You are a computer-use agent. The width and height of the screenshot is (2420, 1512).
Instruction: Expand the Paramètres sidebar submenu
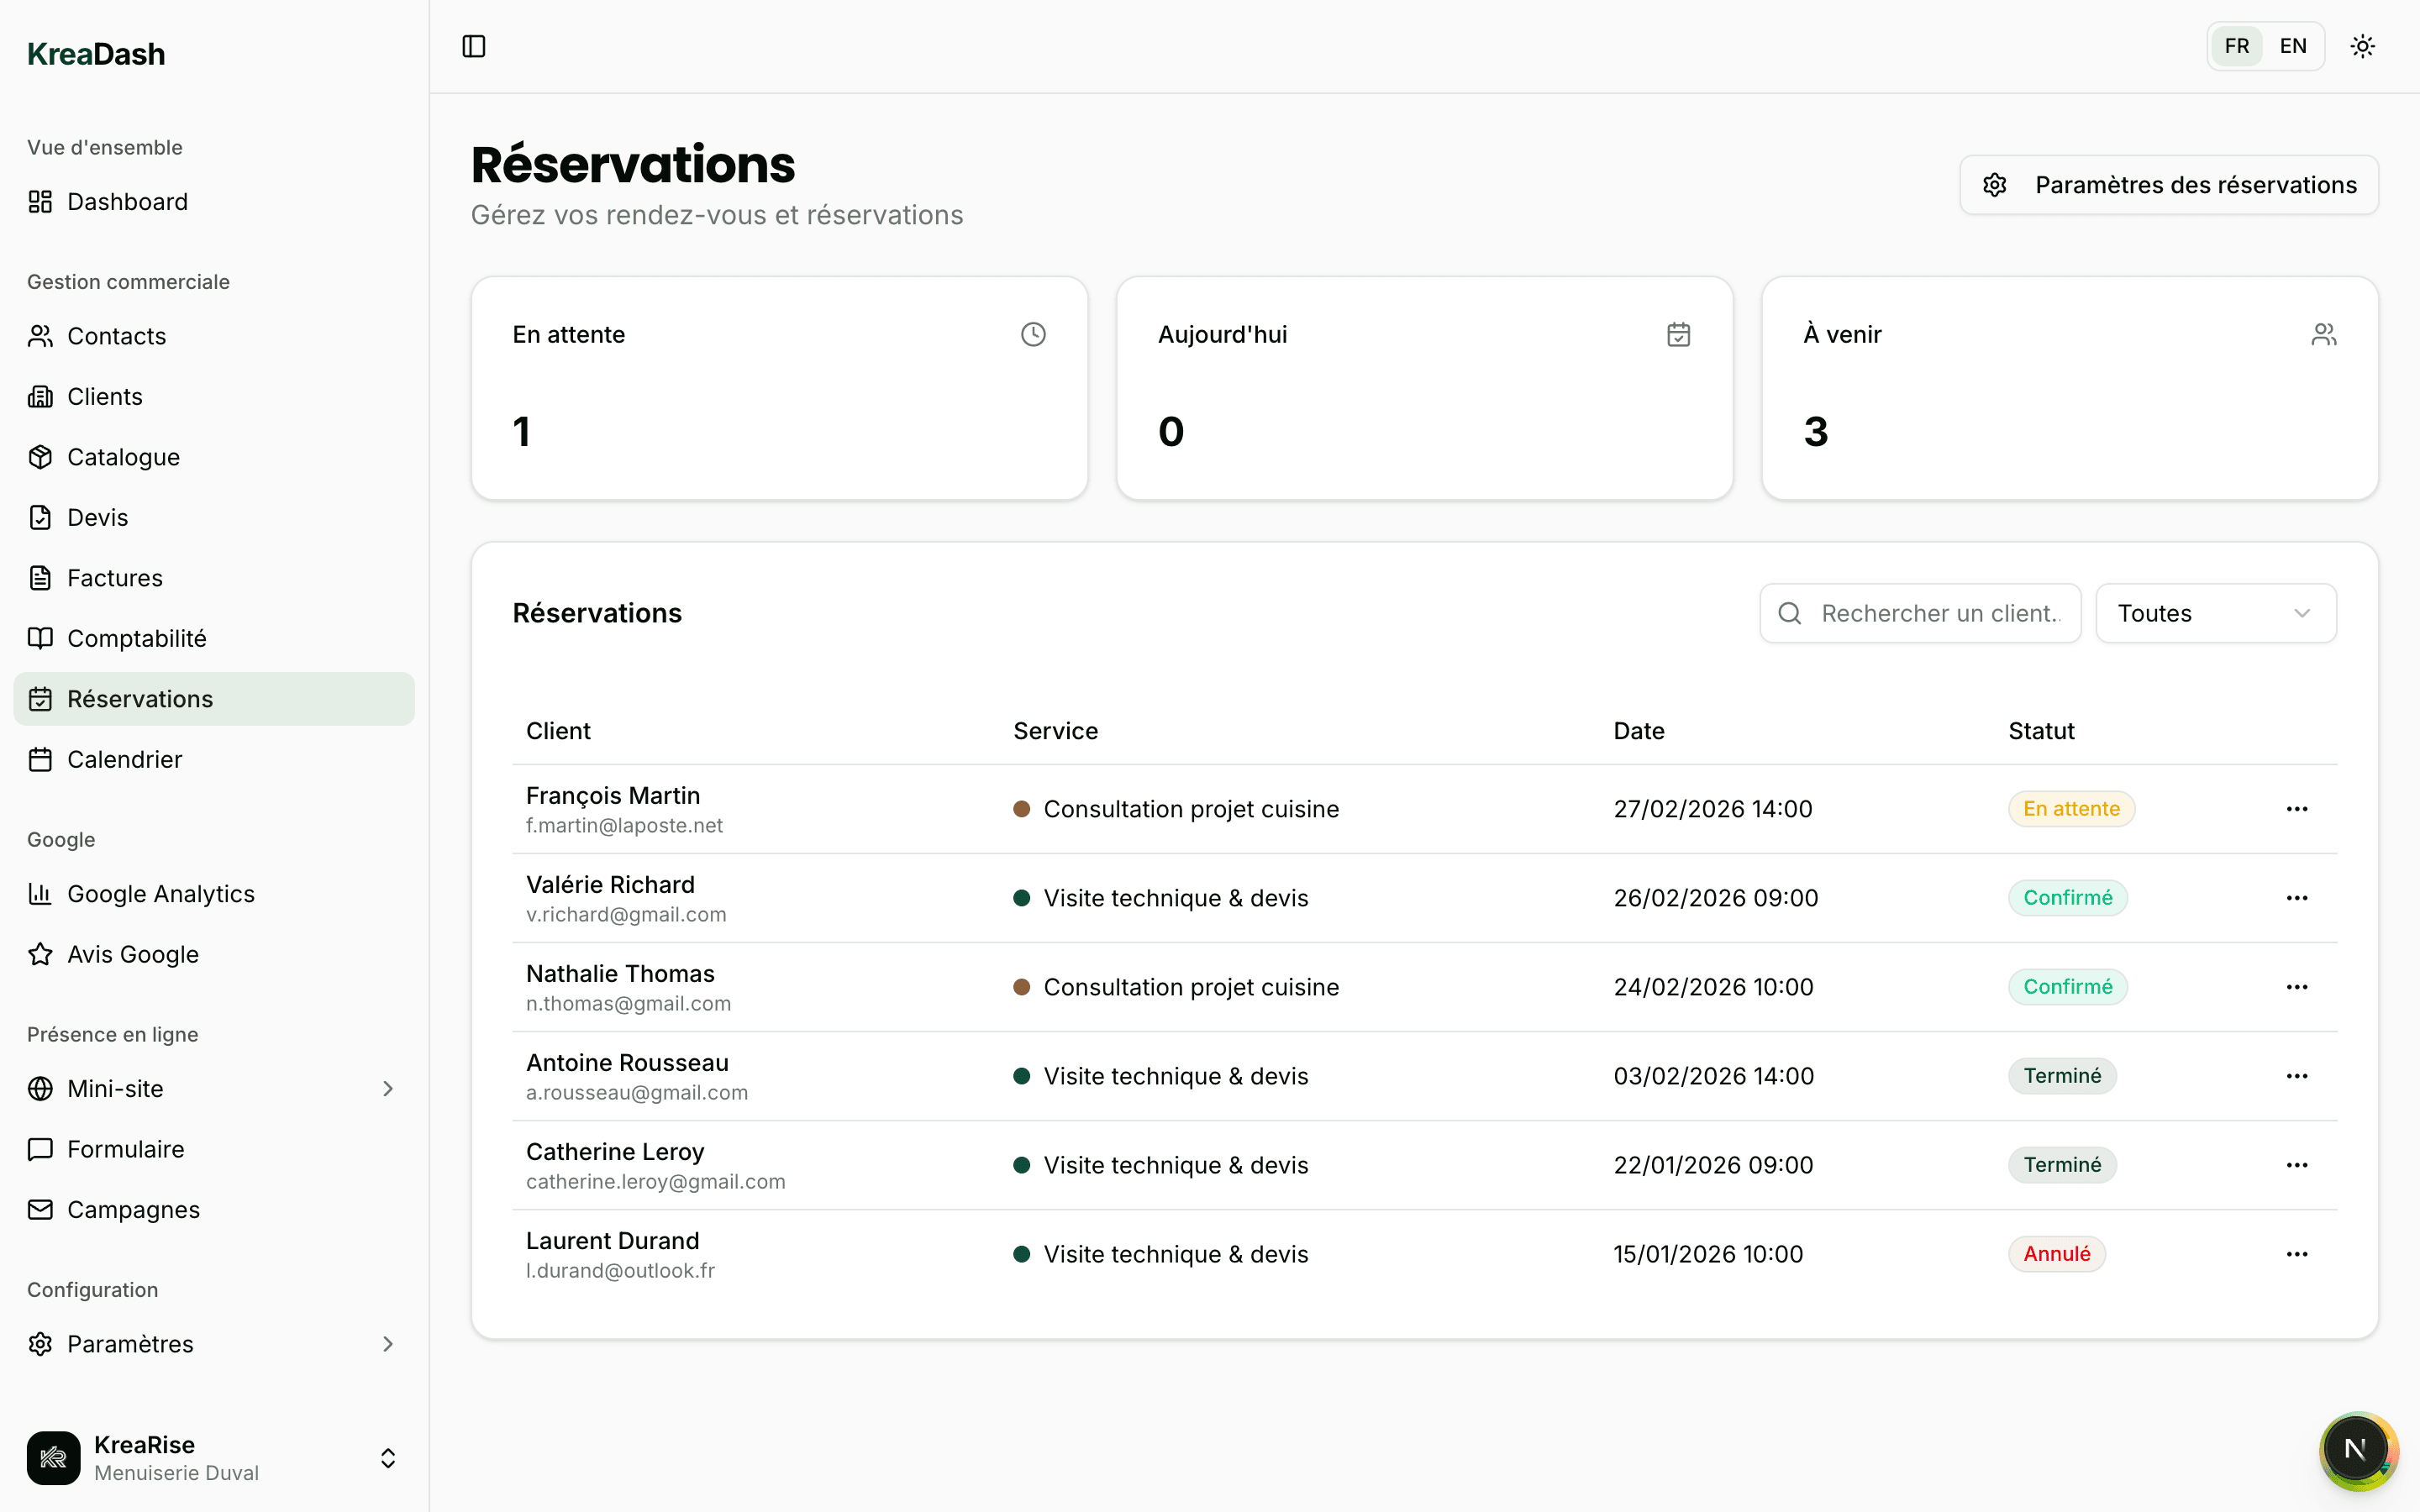pyautogui.click(x=388, y=1344)
